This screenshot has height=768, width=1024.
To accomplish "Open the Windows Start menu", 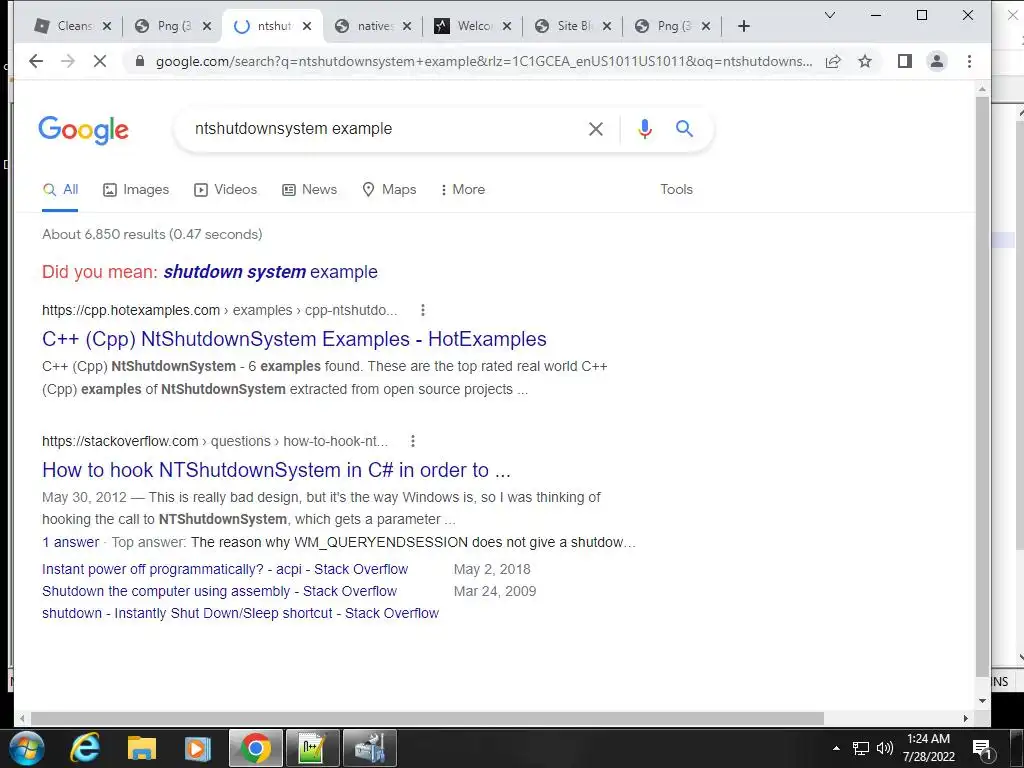I will 26,748.
